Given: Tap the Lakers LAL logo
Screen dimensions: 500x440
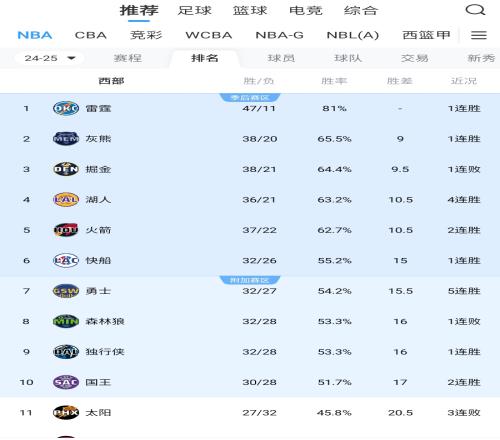Looking at the screenshot, I should pos(66,200).
